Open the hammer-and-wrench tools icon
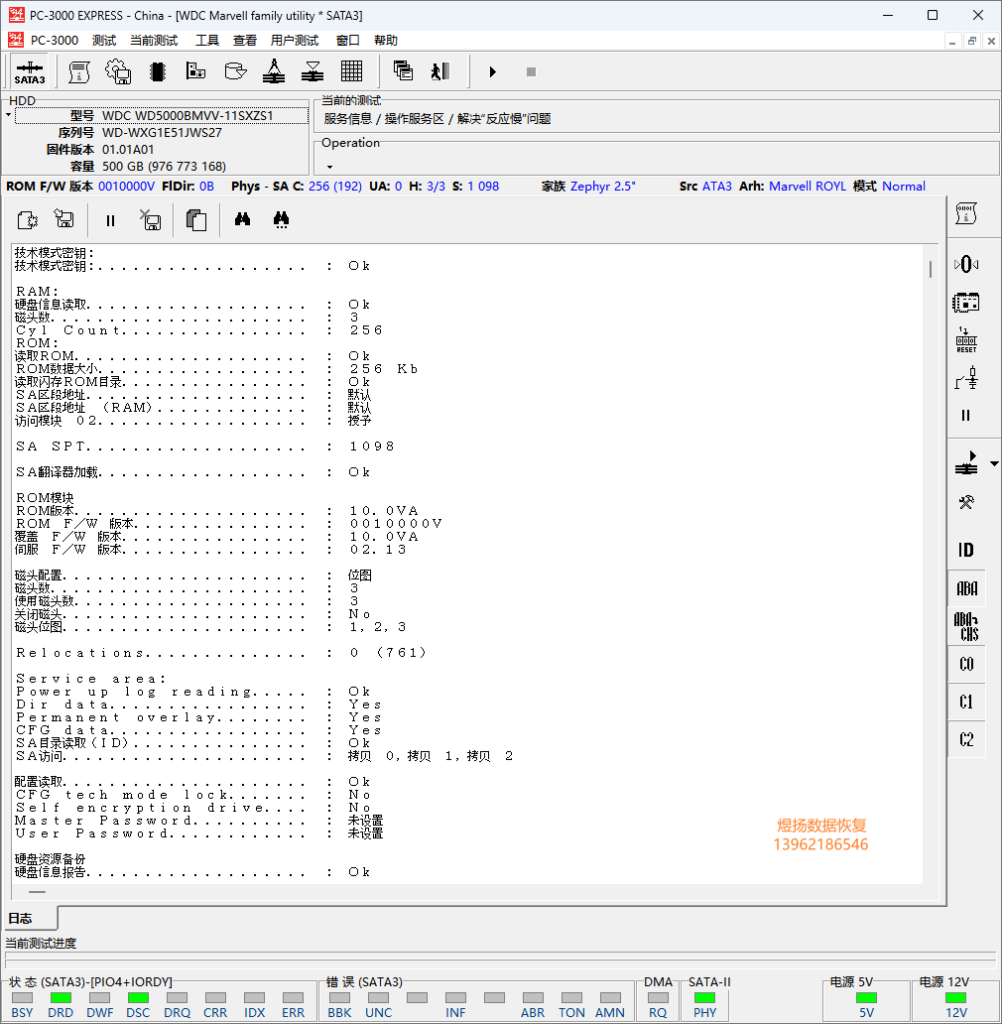1002x1024 pixels. click(x=966, y=502)
